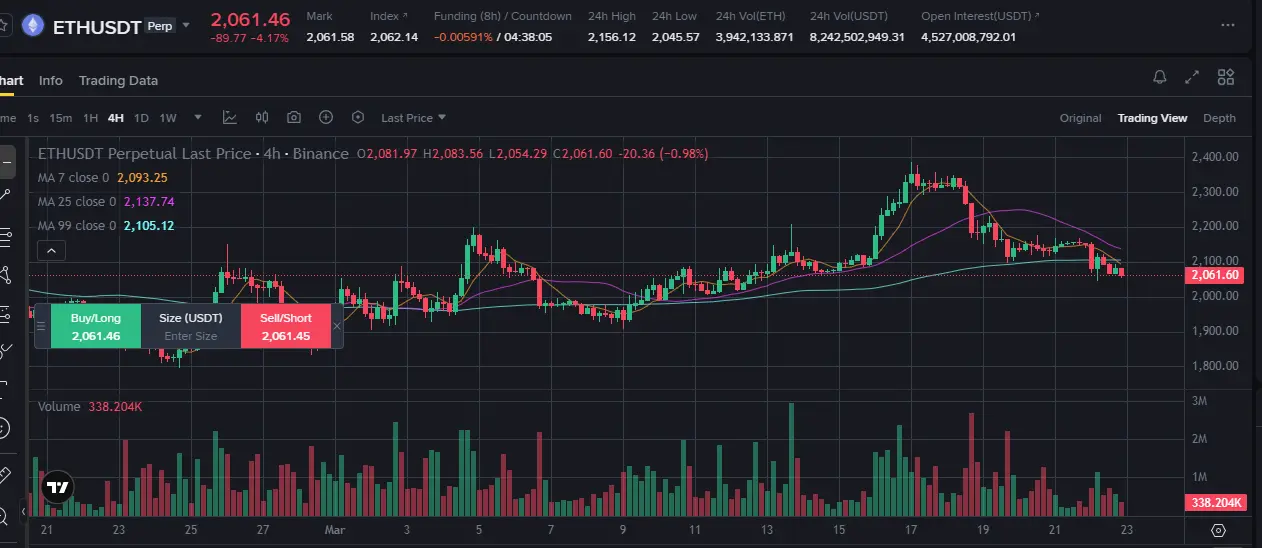Expand more time intervals dropdown arrow
1262x548 pixels.
pos(198,118)
